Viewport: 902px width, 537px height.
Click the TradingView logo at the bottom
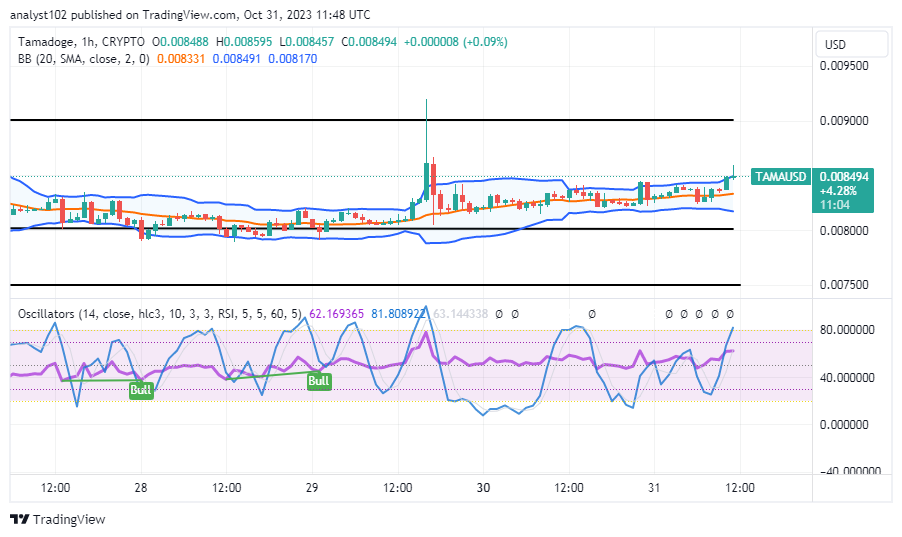point(58,519)
